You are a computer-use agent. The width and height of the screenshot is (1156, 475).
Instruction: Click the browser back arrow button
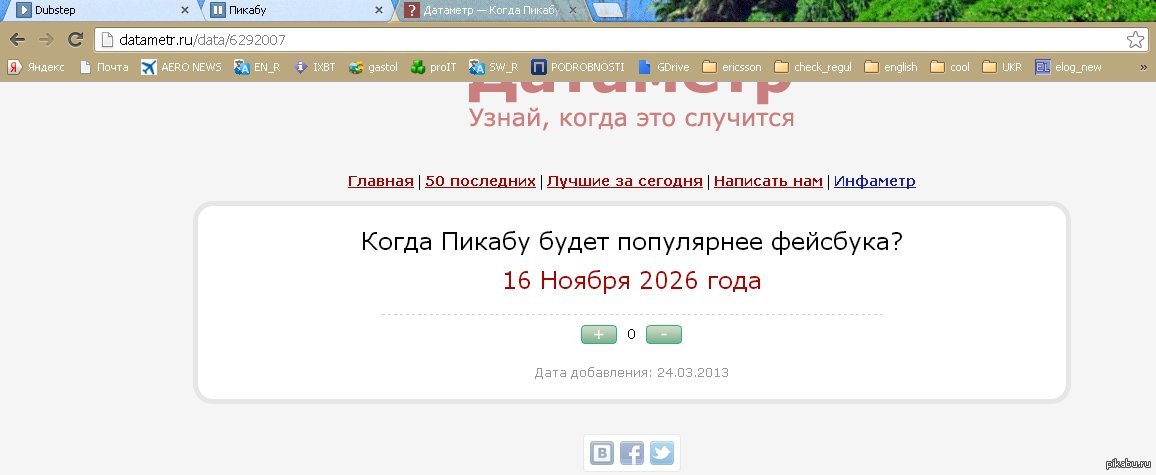click(x=17, y=40)
